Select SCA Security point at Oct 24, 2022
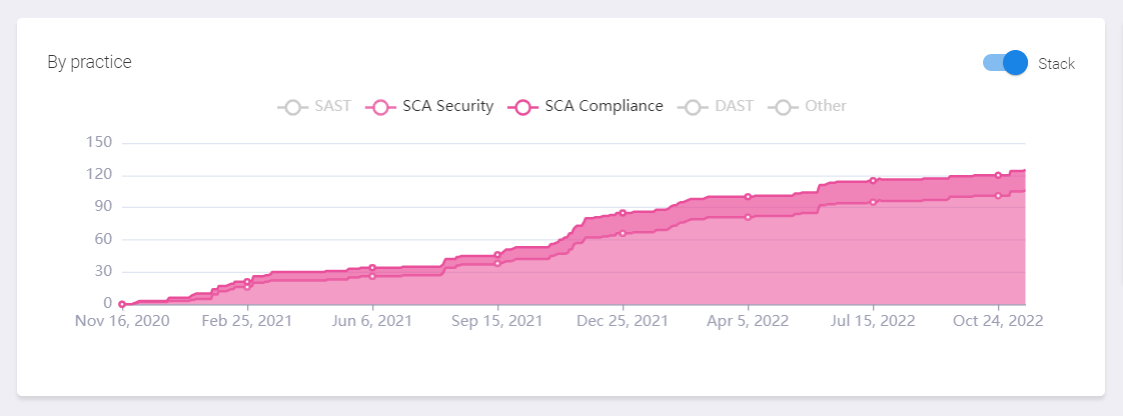Viewport: 1123px width, 416px height. point(998,196)
